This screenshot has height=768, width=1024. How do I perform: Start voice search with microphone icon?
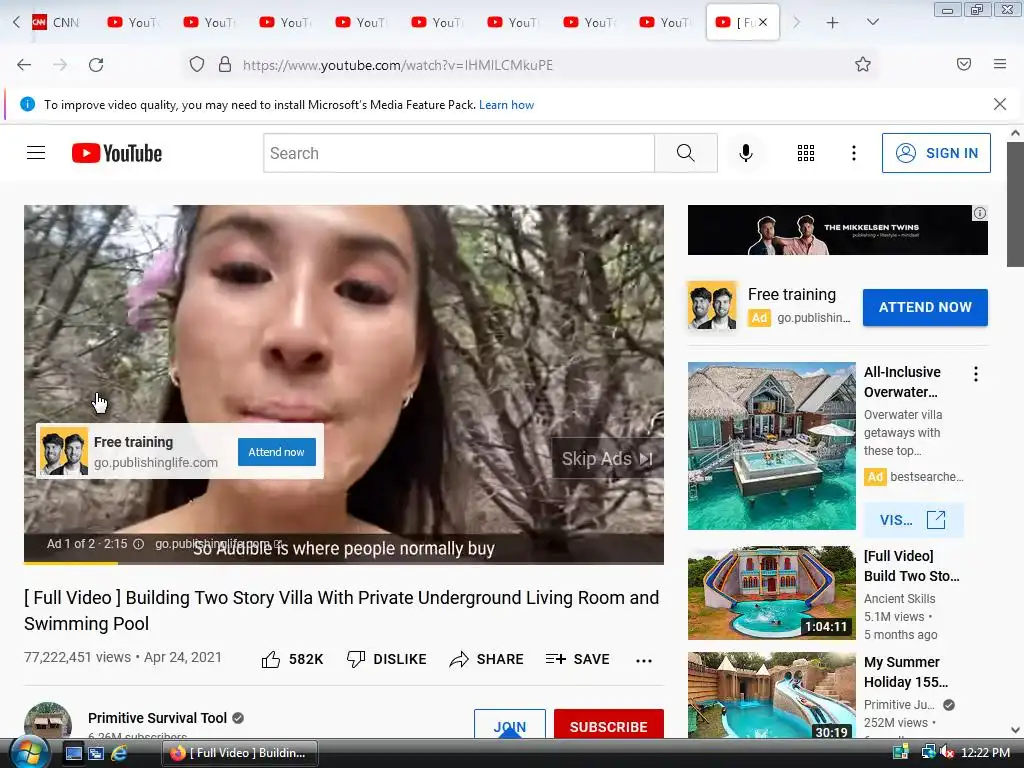click(x=746, y=153)
